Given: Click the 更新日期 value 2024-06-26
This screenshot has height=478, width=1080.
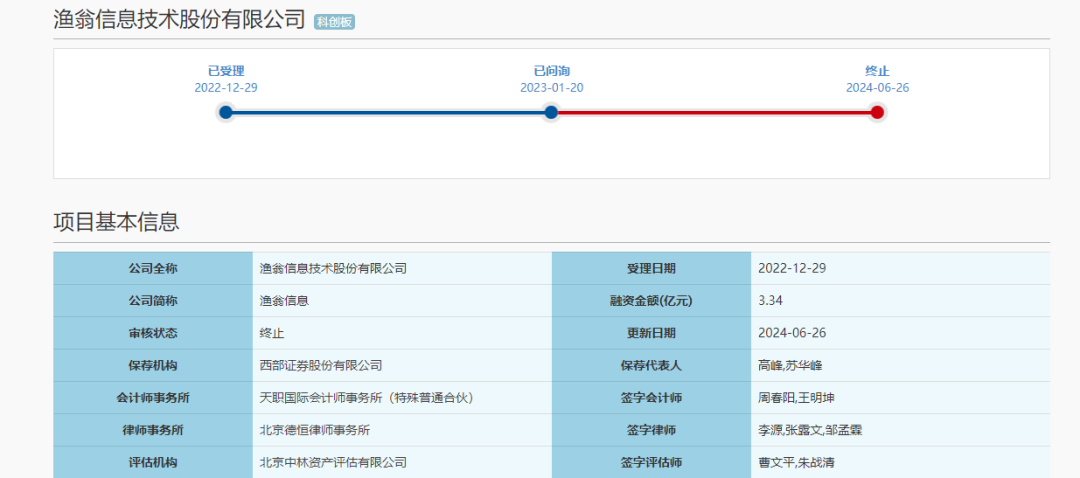Looking at the screenshot, I should tap(792, 333).
